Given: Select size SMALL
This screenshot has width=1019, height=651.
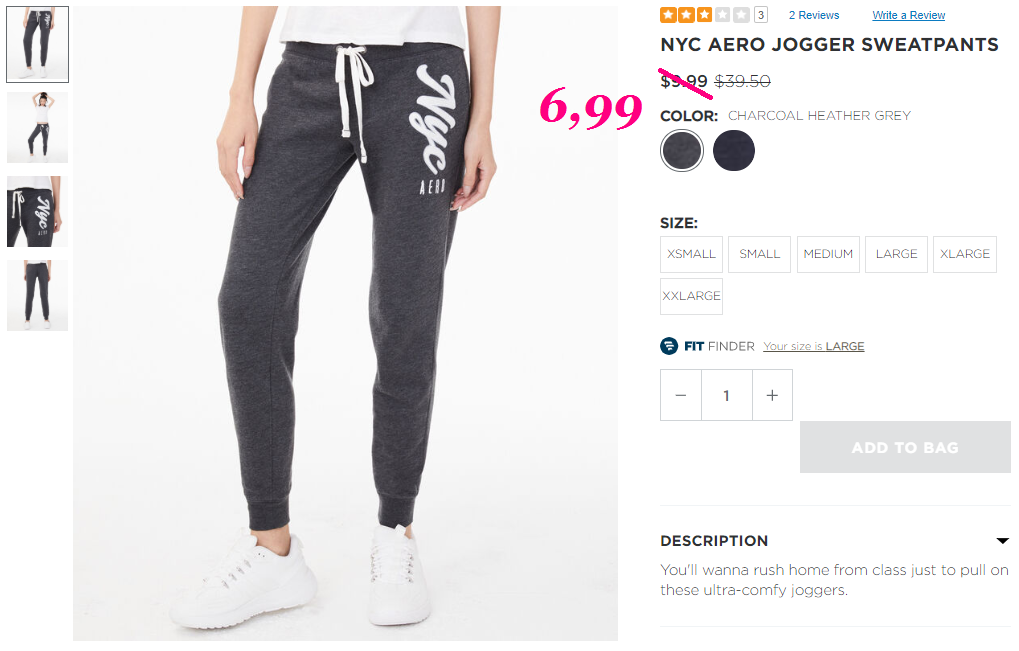Looking at the screenshot, I should 760,254.
